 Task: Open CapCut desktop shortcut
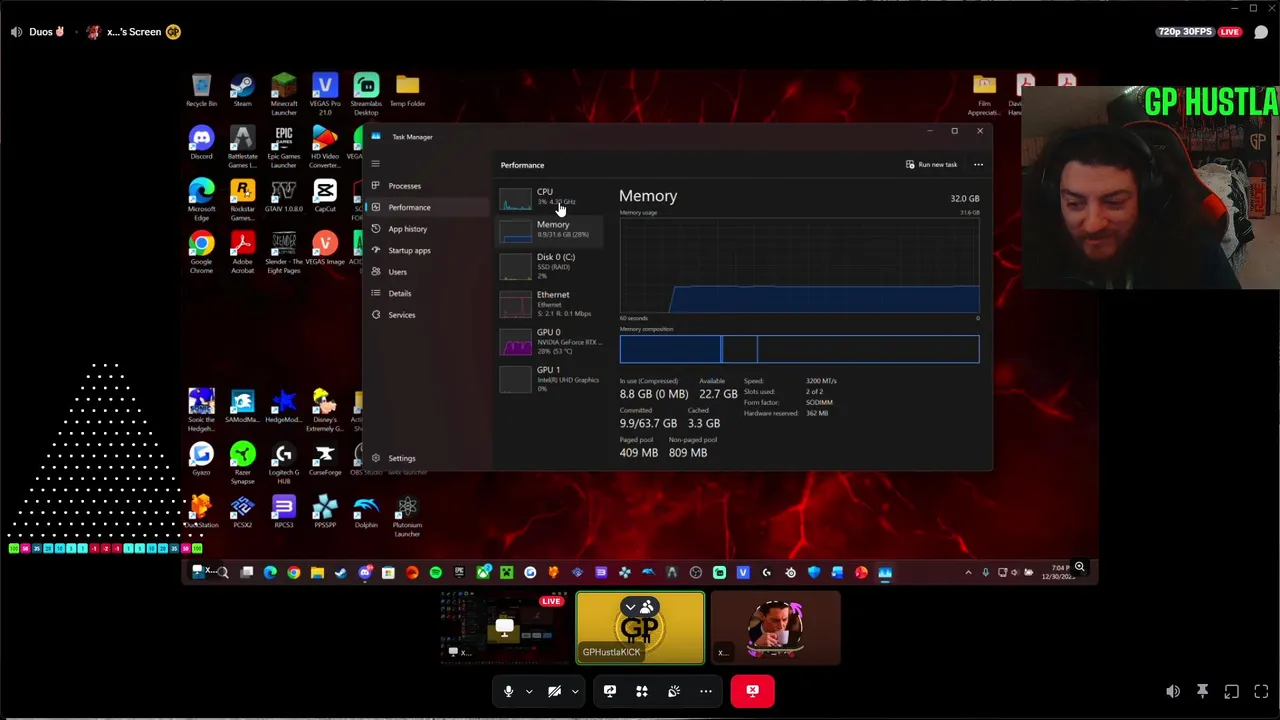click(x=325, y=196)
